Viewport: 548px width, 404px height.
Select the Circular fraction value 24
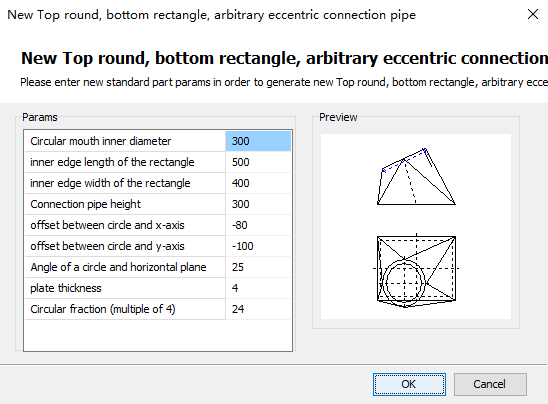tap(258, 309)
